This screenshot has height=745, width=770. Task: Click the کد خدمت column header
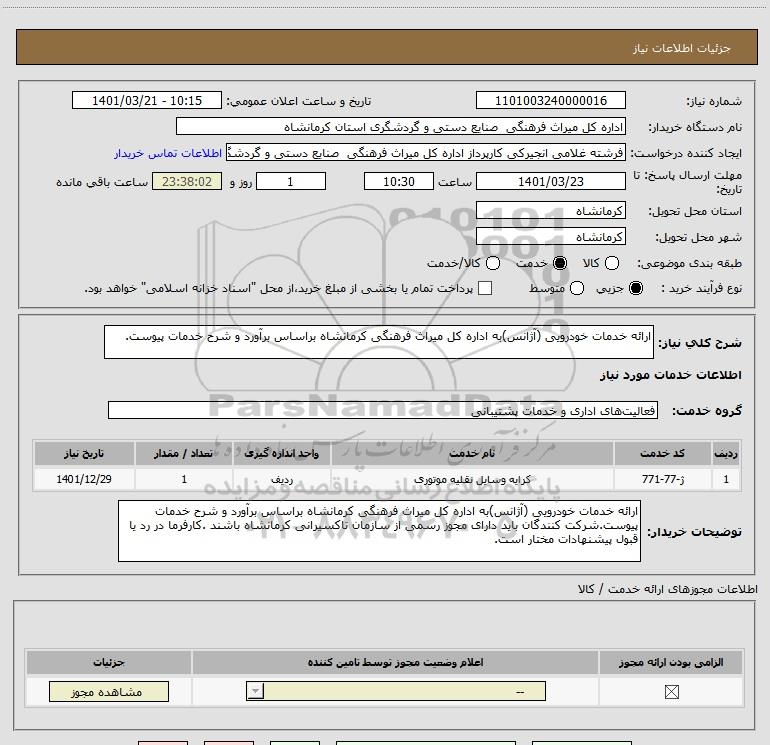[x=662, y=453]
